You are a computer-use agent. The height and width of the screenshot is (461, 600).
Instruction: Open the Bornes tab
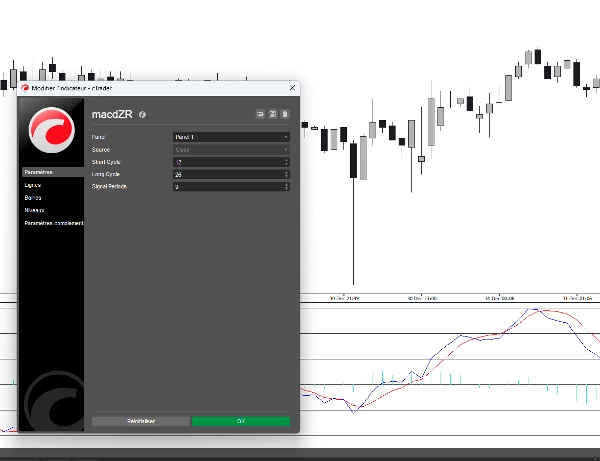pyautogui.click(x=33, y=198)
